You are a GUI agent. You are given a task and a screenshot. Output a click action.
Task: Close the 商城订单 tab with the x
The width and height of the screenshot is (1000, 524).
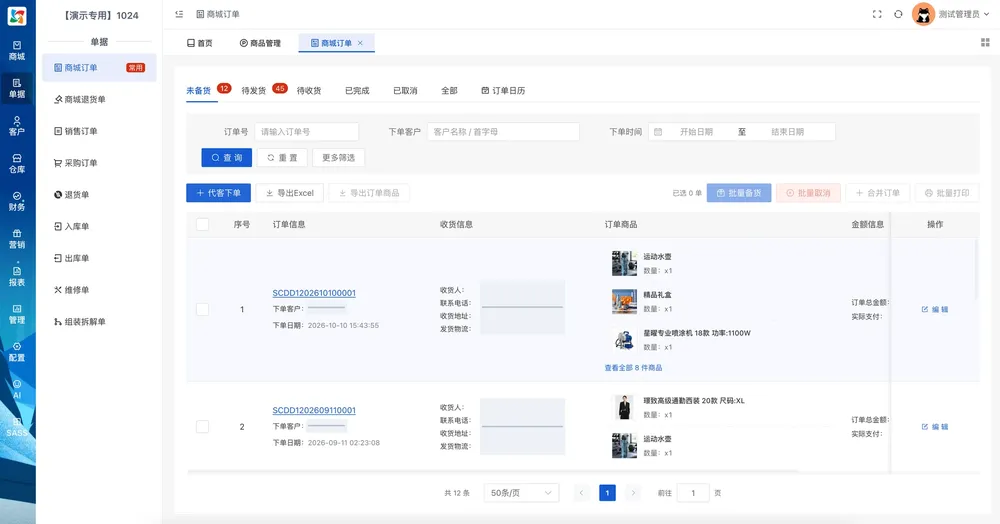coord(360,43)
